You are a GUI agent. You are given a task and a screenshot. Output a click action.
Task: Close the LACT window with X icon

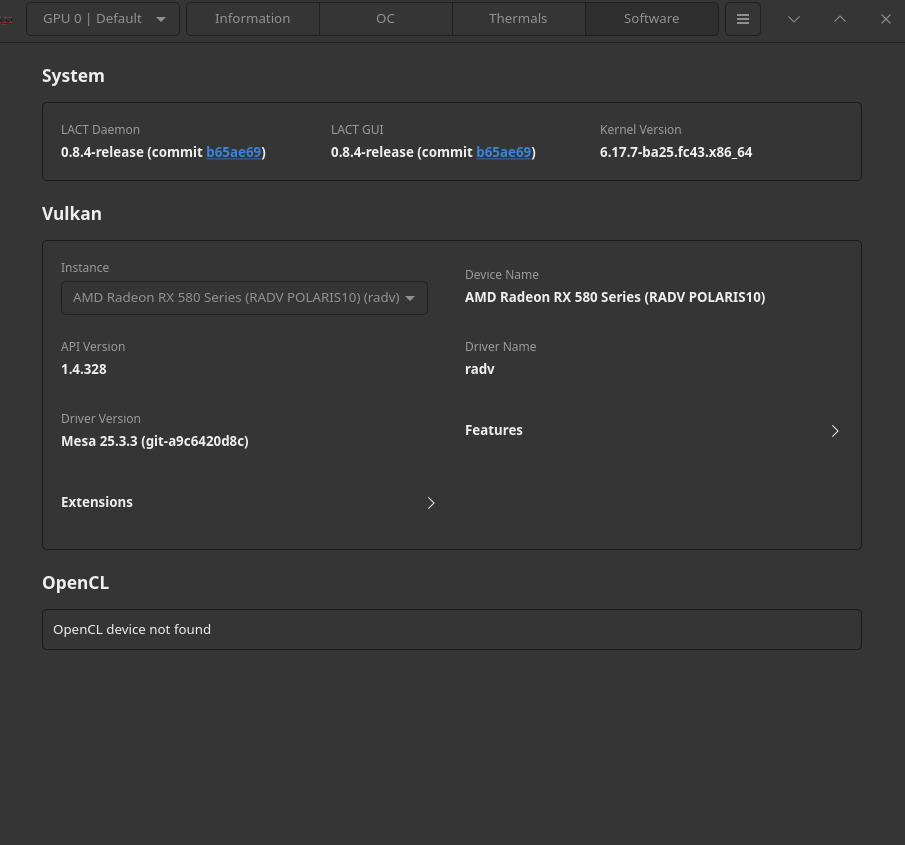885,19
